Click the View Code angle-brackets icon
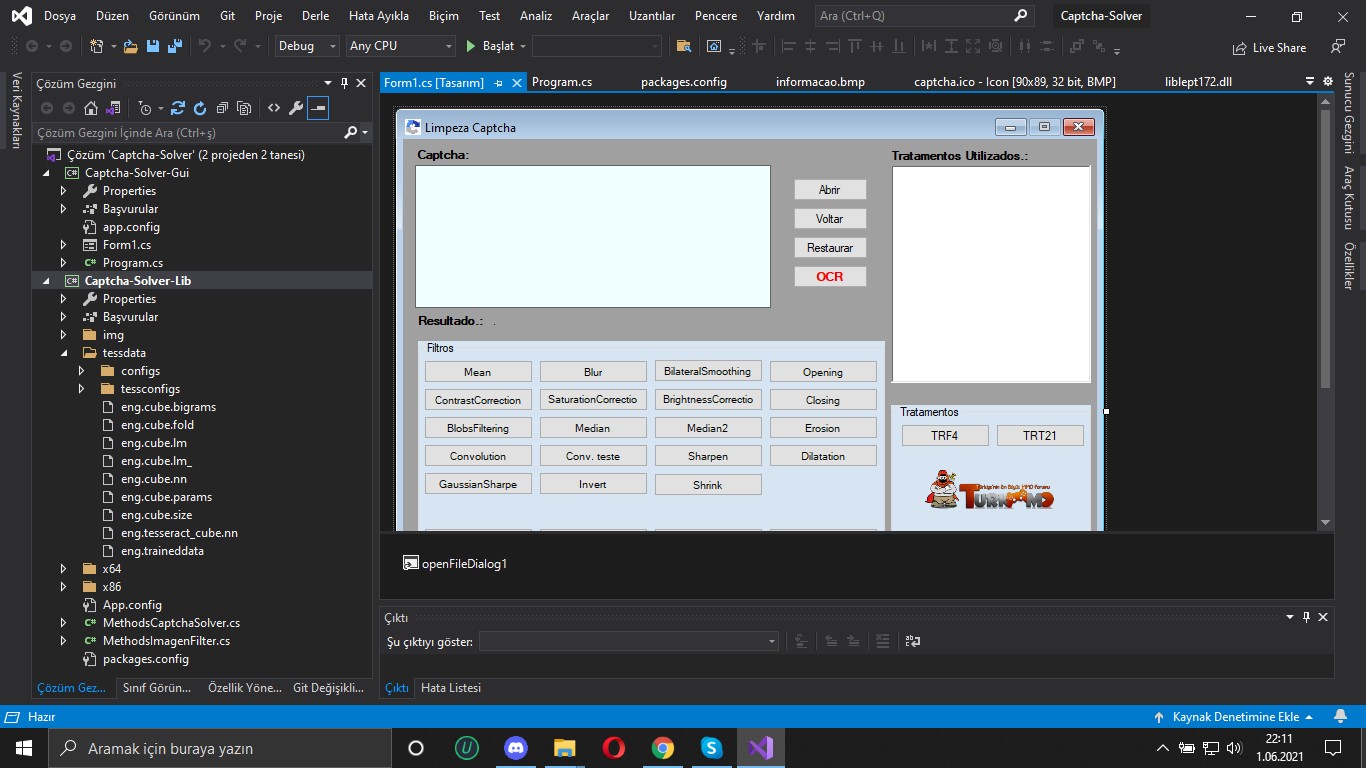Screen dimensions: 1366x768 pos(273,108)
